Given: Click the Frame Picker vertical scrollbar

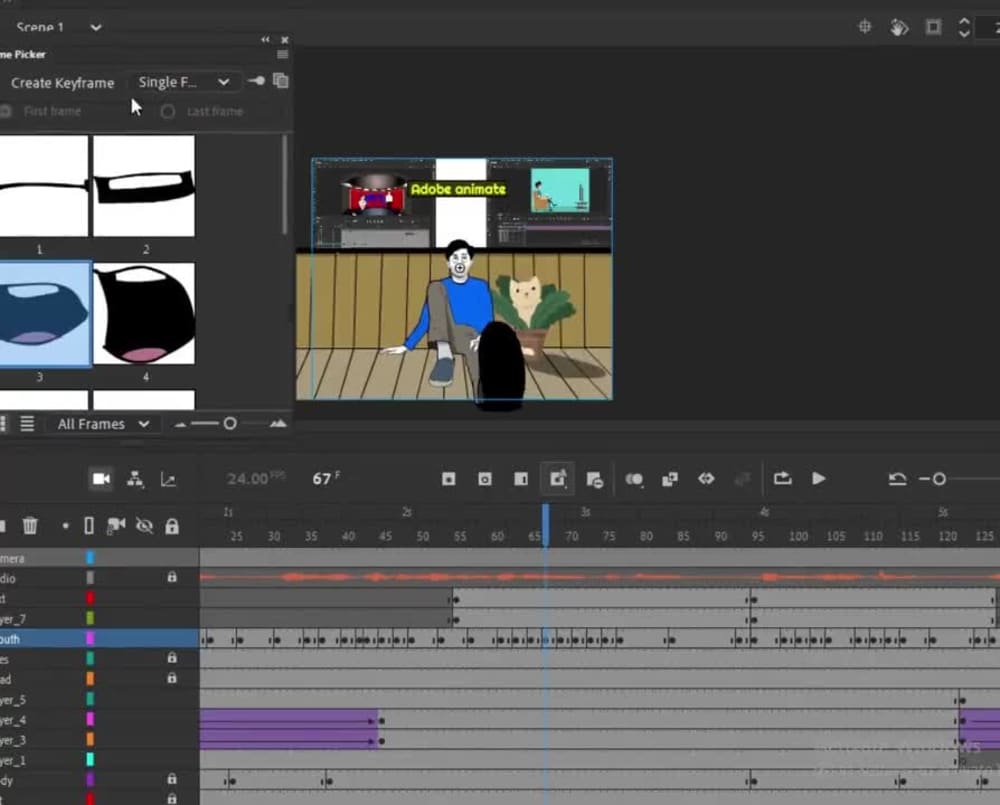Looking at the screenshot, I should click(x=284, y=185).
